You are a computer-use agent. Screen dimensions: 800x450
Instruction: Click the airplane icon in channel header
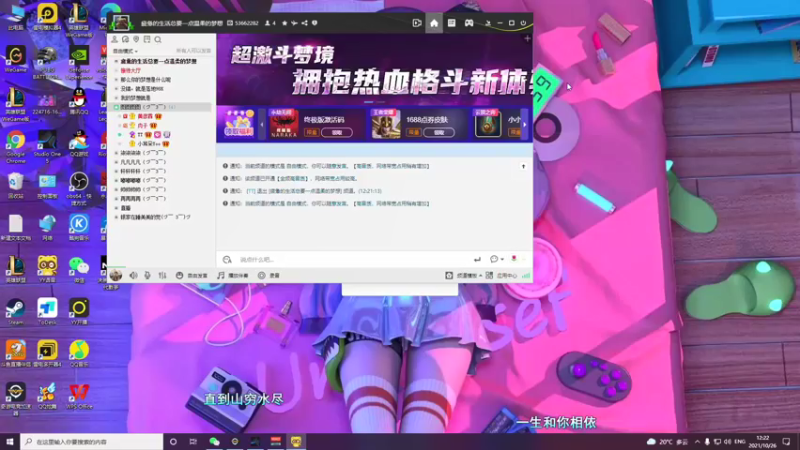pyautogui.click(x=294, y=23)
